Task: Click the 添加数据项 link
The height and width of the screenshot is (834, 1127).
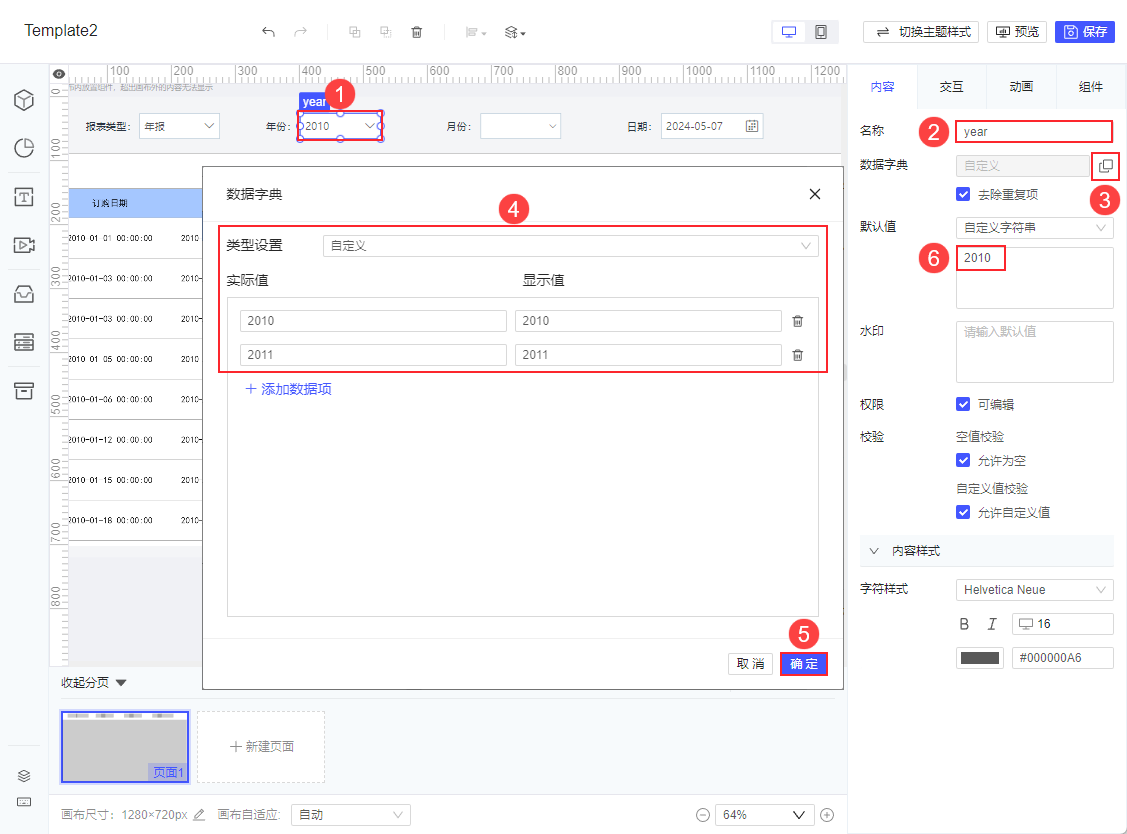Action: (x=288, y=389)
